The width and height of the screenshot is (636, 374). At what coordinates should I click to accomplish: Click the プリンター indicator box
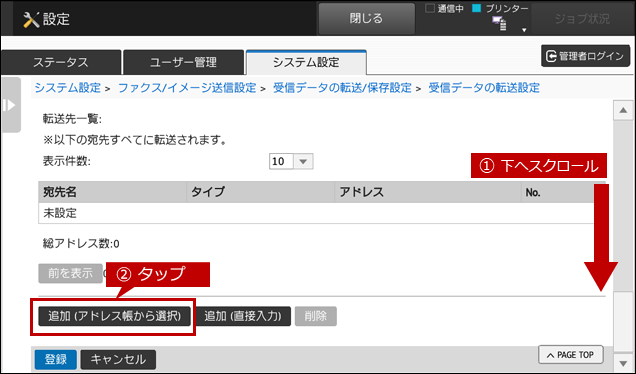click(477, 8)
